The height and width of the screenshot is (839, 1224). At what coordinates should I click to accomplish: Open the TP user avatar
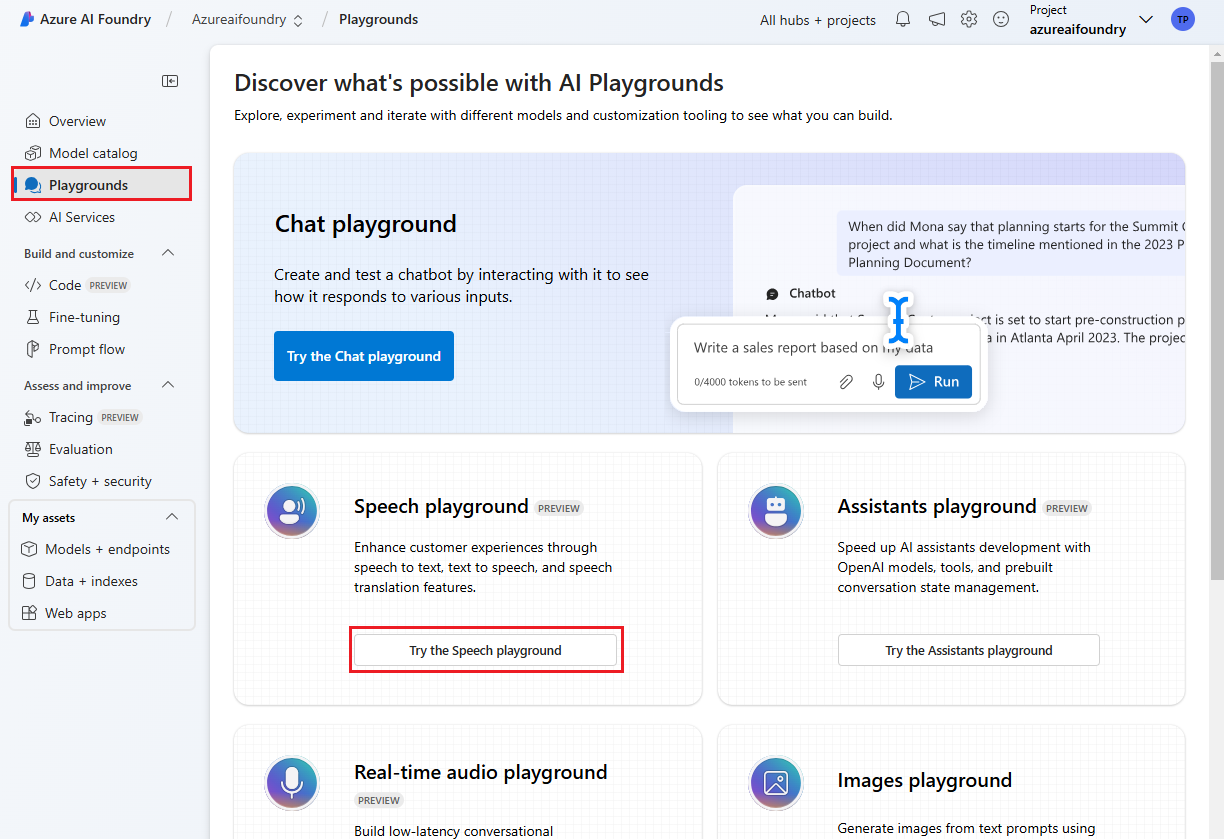tap(1183, 19)
